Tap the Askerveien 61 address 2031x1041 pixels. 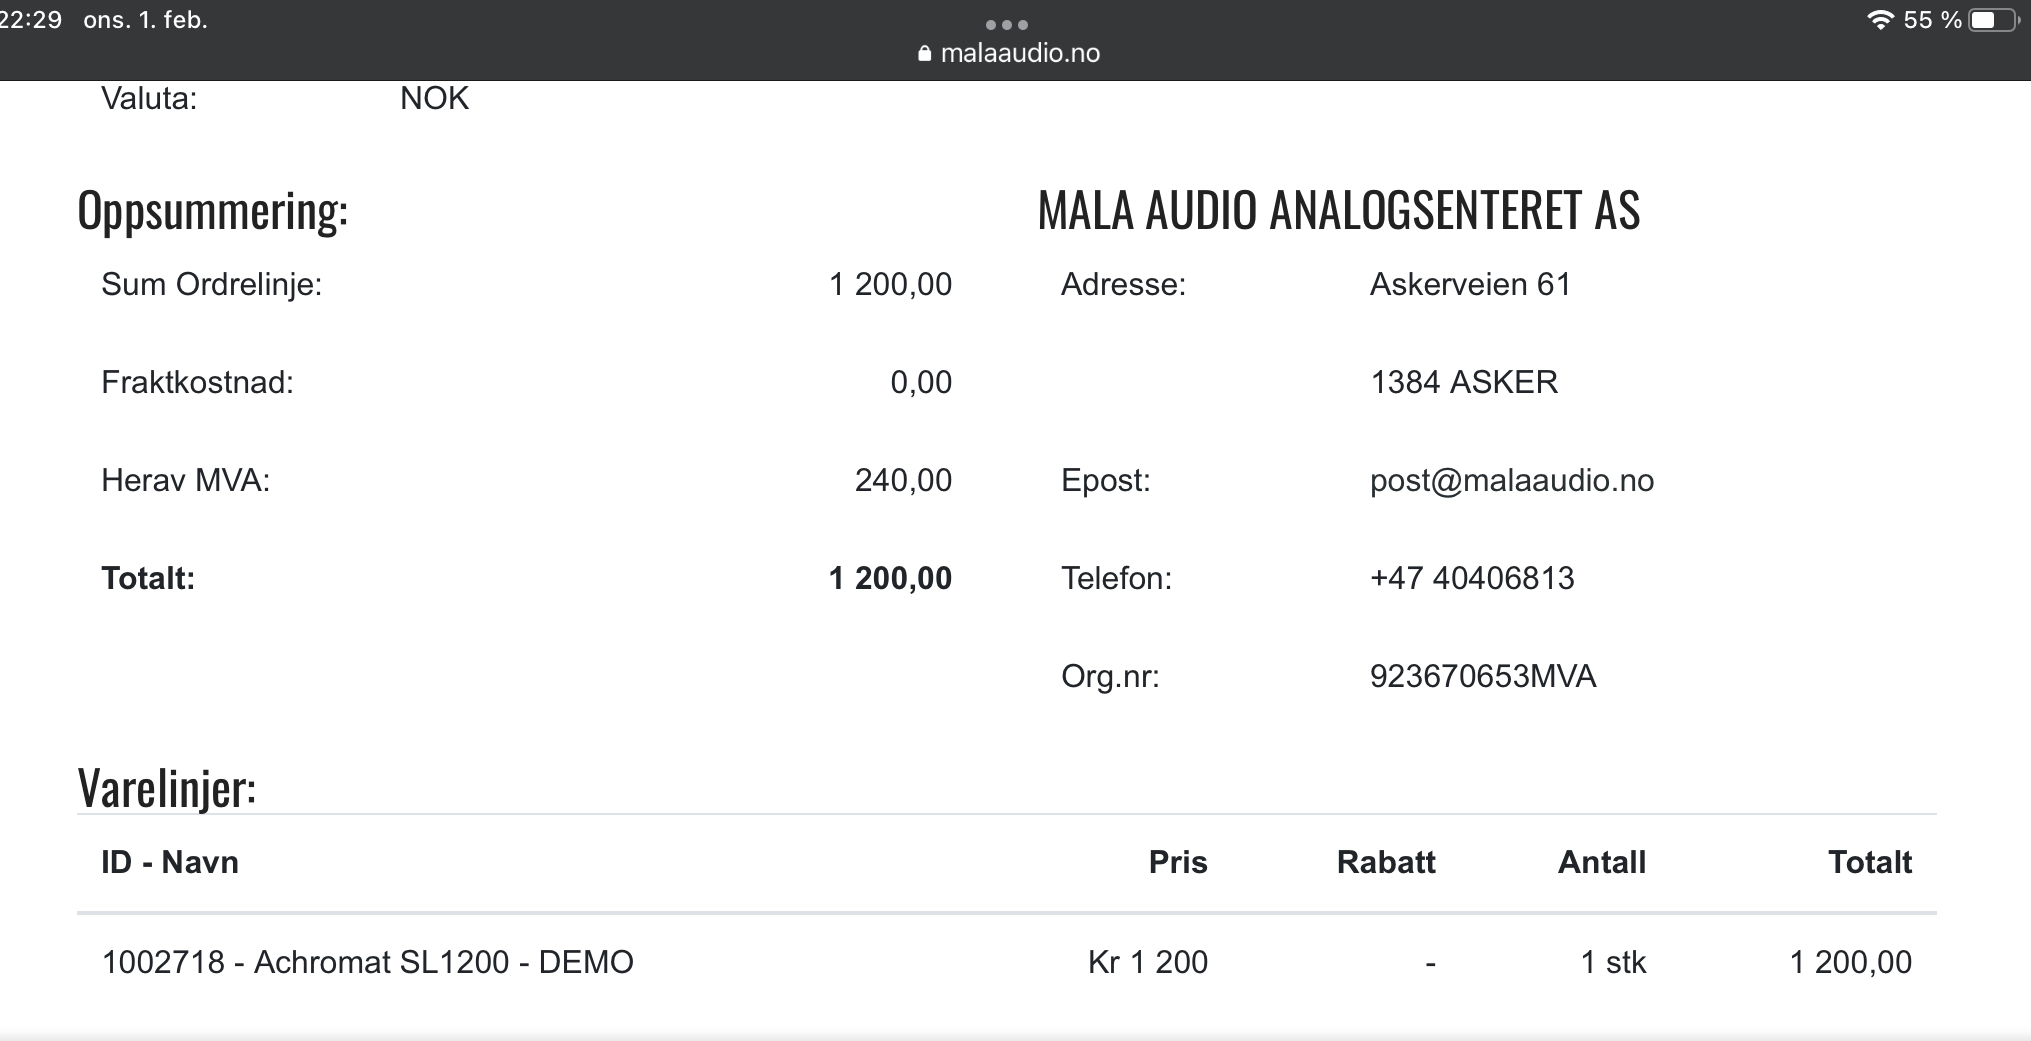click(1469, 285)
